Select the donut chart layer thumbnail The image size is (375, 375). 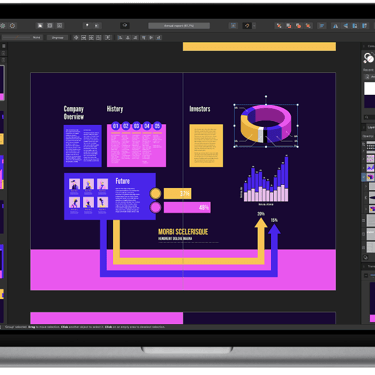371,177
